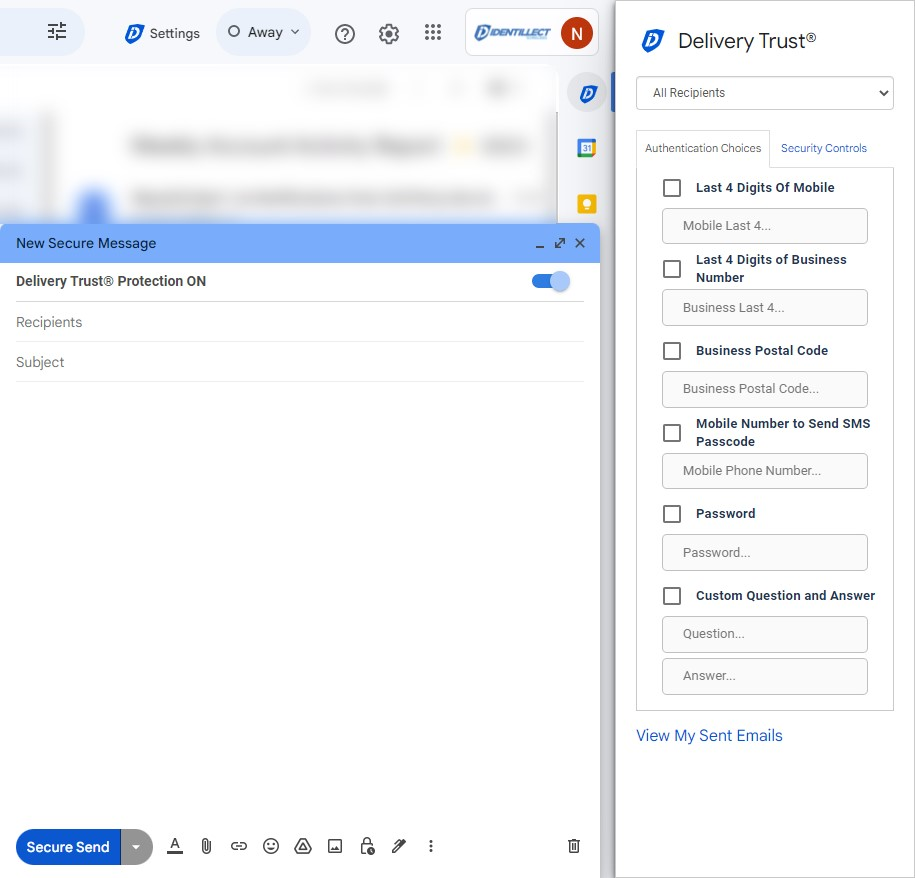Open account avatar N
This screenshot has height=878, width=915.
(577, 33)
